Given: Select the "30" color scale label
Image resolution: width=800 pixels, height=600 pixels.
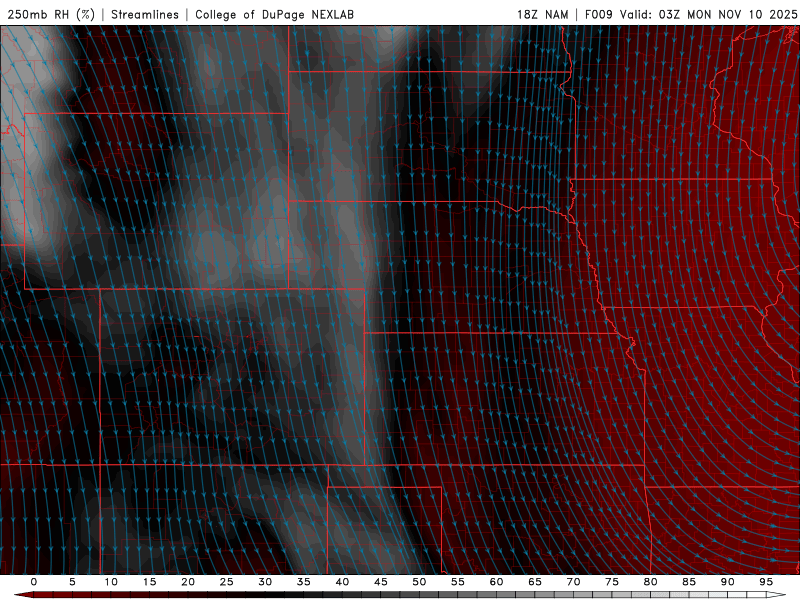Looking at the screenshot, I should 265,582.
